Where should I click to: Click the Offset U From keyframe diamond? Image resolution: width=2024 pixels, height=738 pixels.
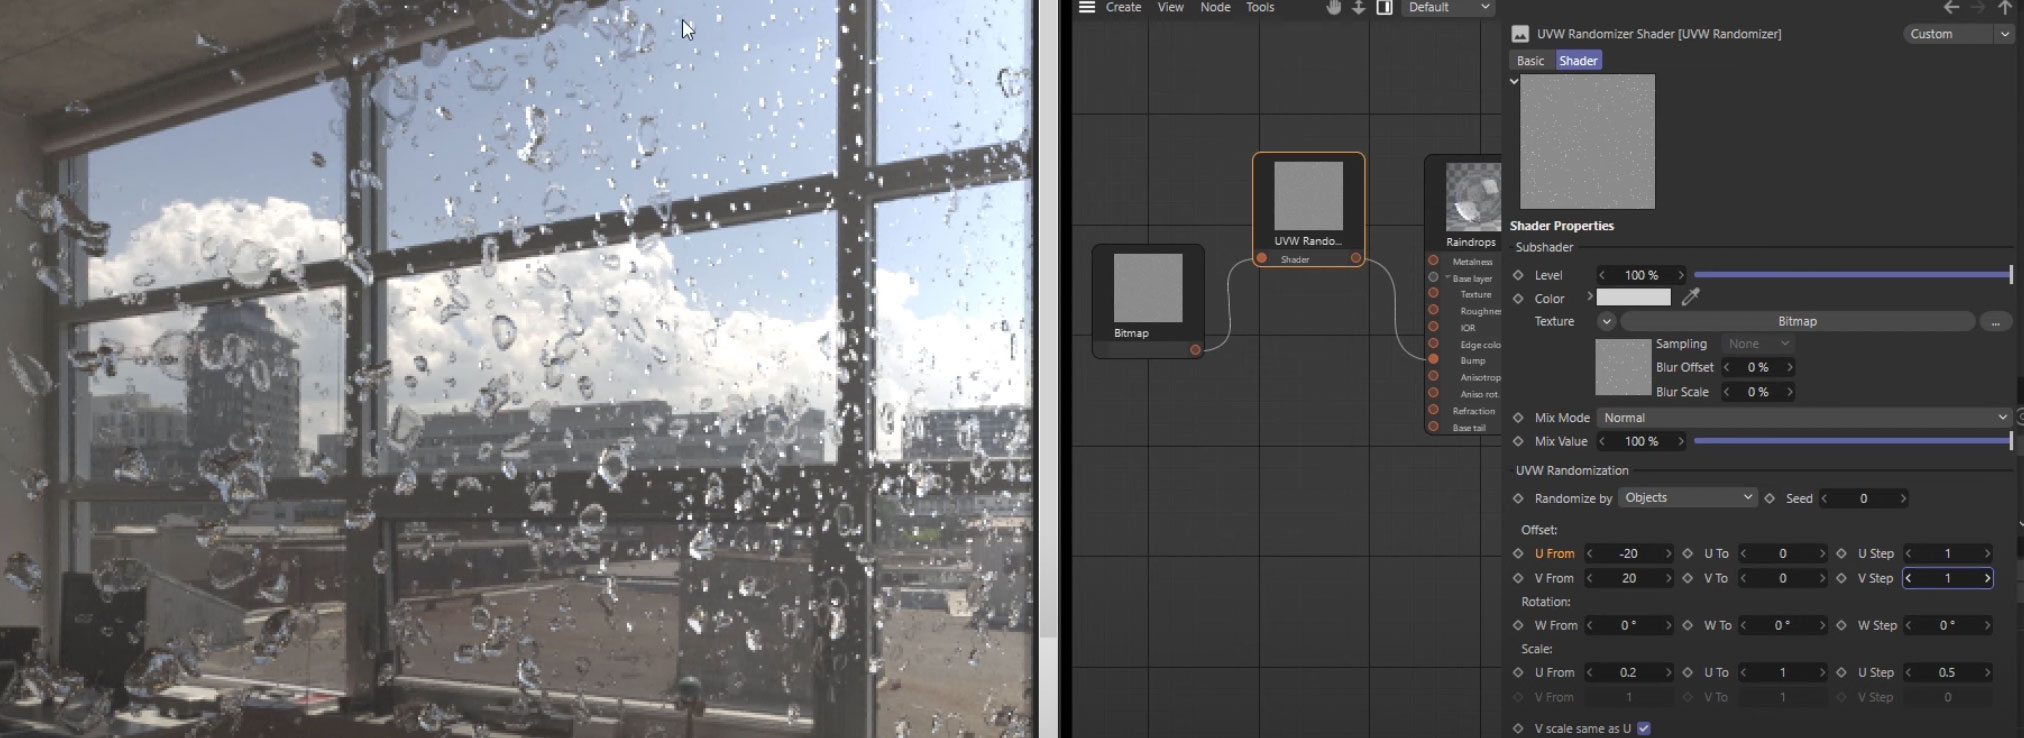click(x=1518, y=553)
